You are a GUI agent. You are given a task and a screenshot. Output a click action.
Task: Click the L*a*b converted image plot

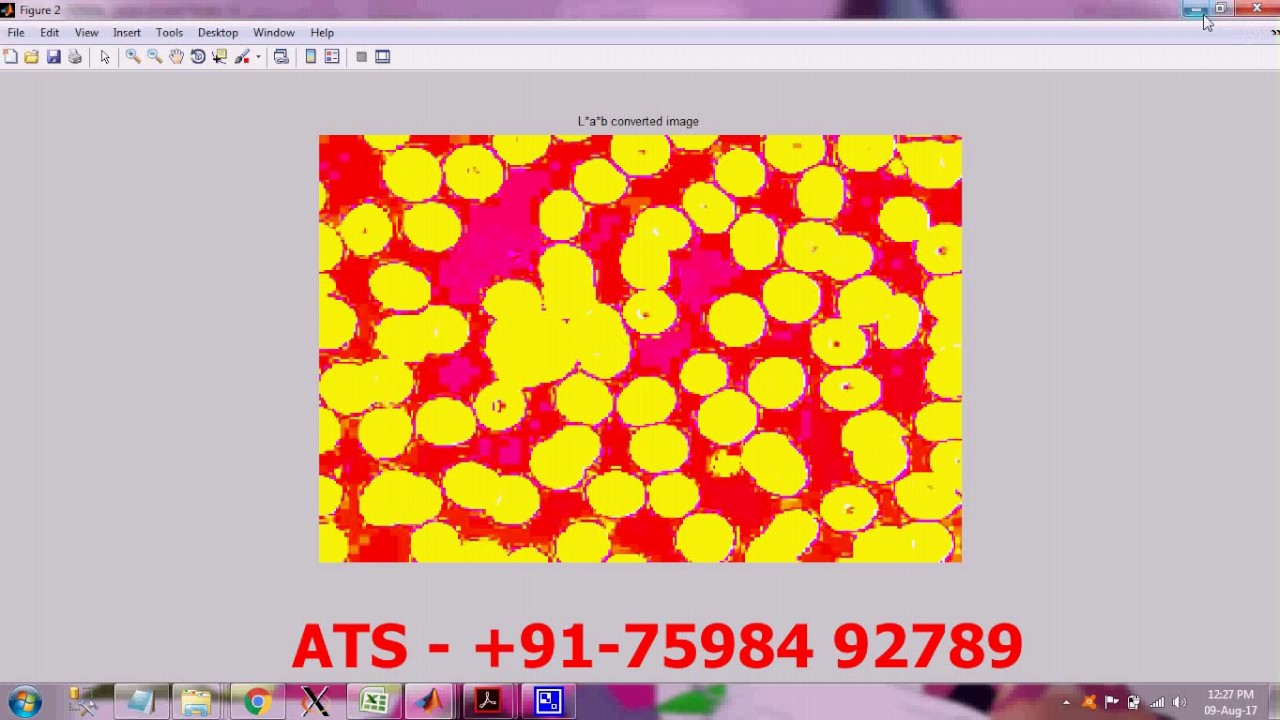640,348
